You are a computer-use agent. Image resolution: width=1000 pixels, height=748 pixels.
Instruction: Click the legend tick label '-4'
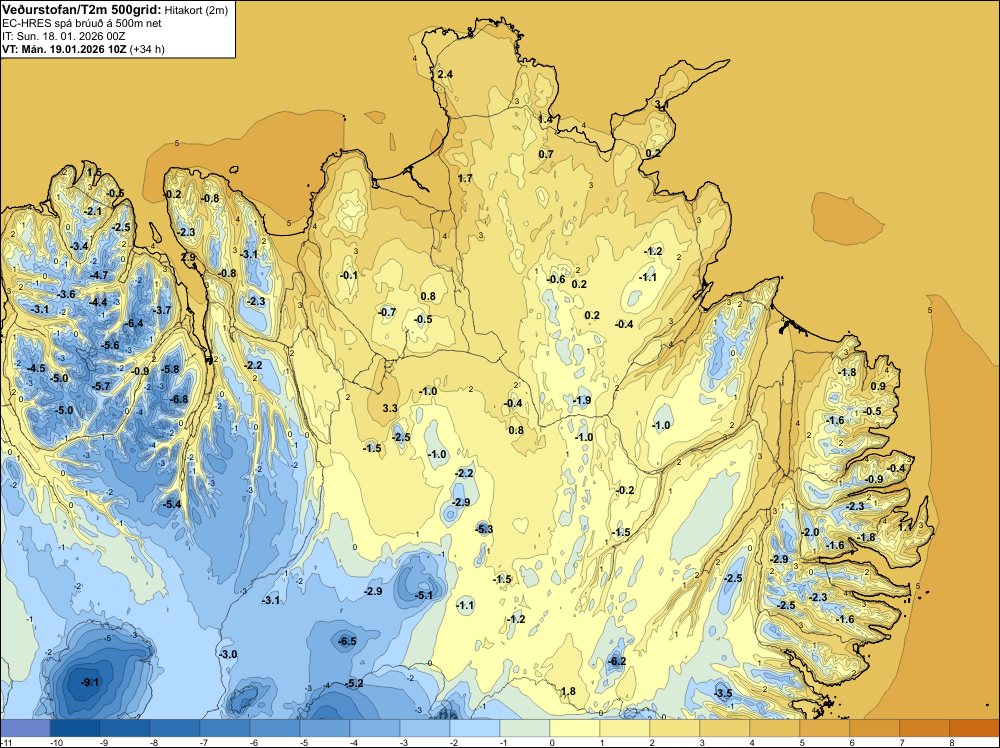353,742
